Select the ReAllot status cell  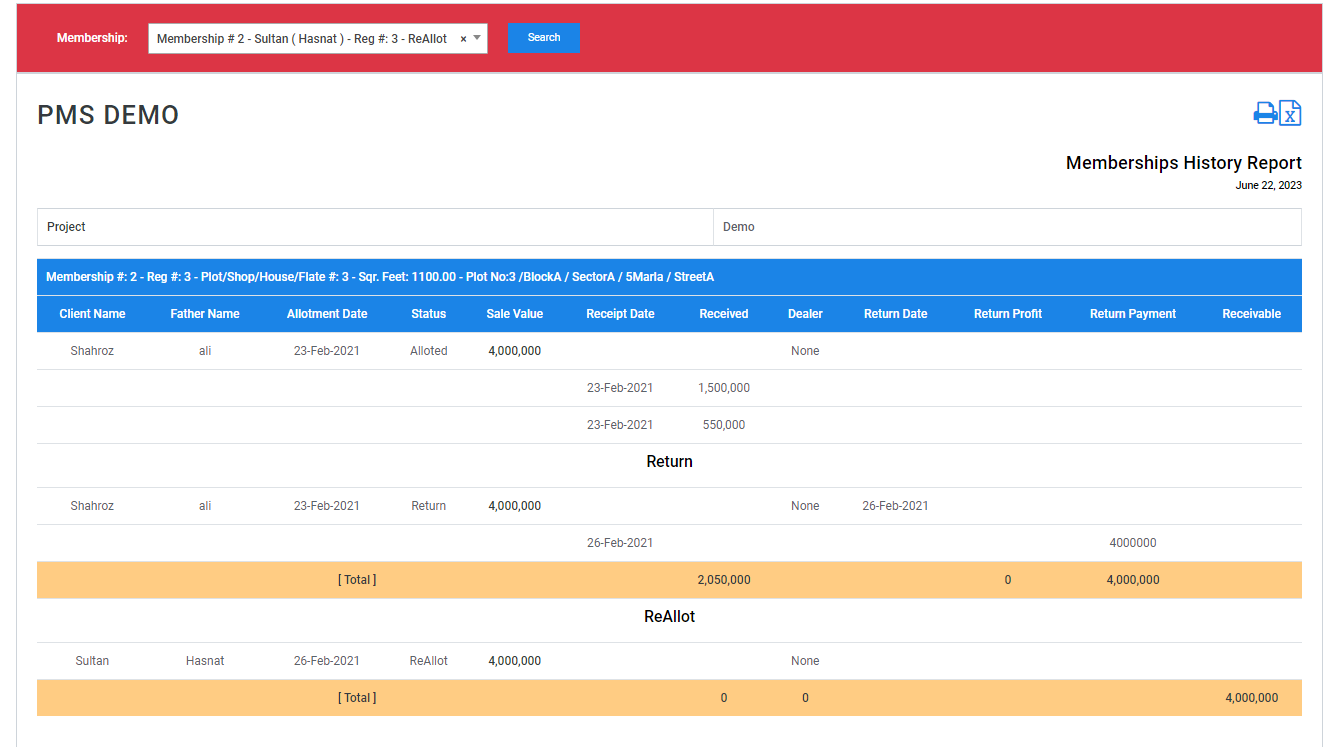coord(428,661)
